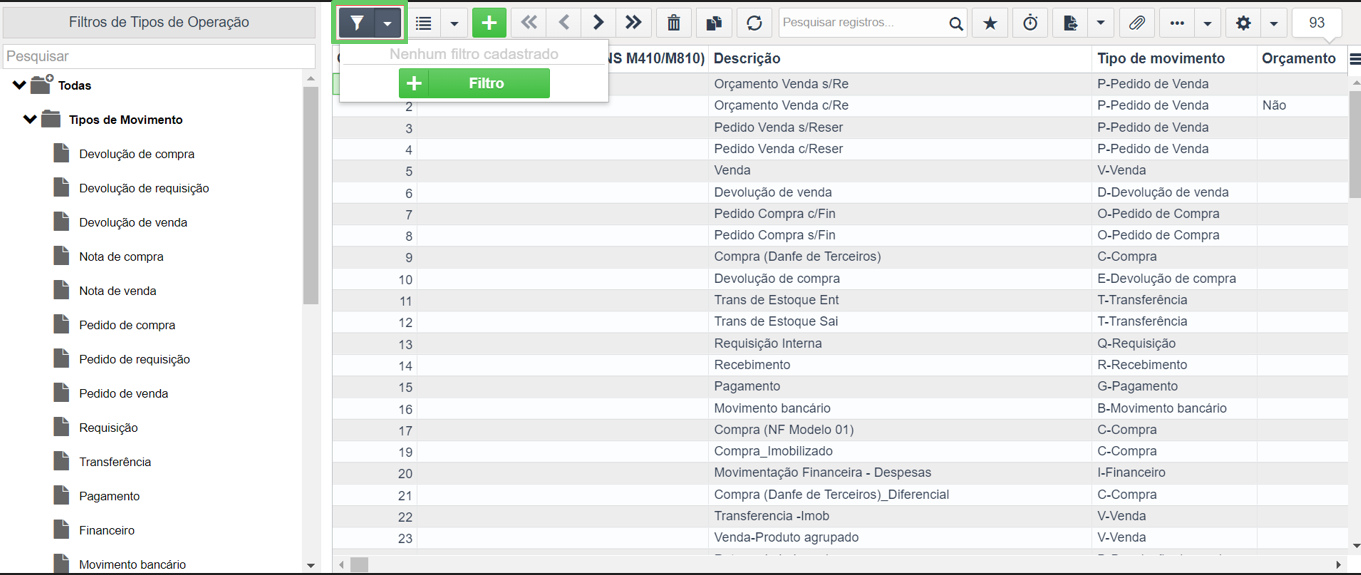Viewport: 1361px width, 575px height.
Task: Duplicate record using the copy icon
Action: click(x=714, y=23)
